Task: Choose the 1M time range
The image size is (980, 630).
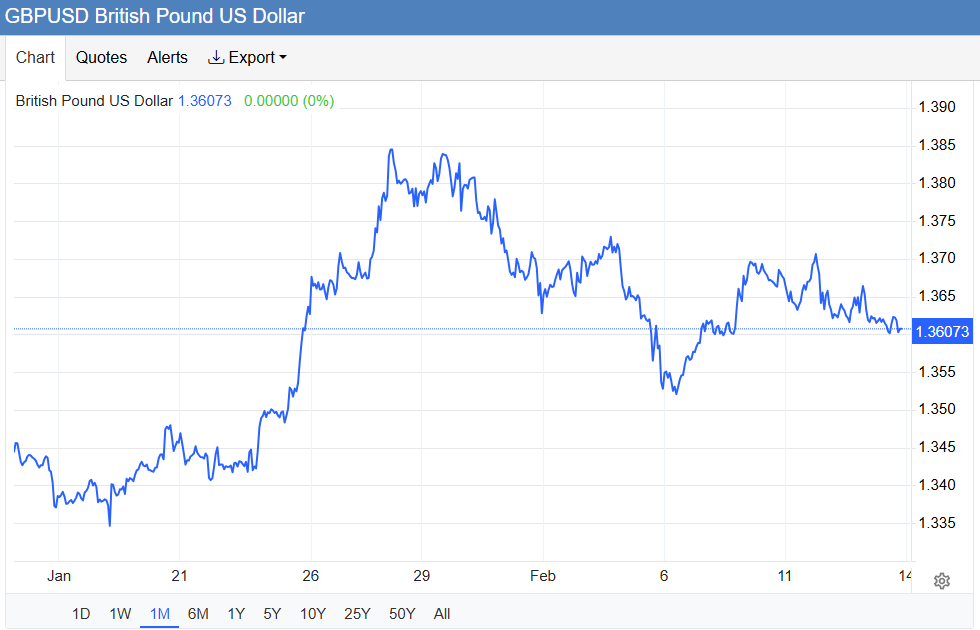Action: point(159,613)
